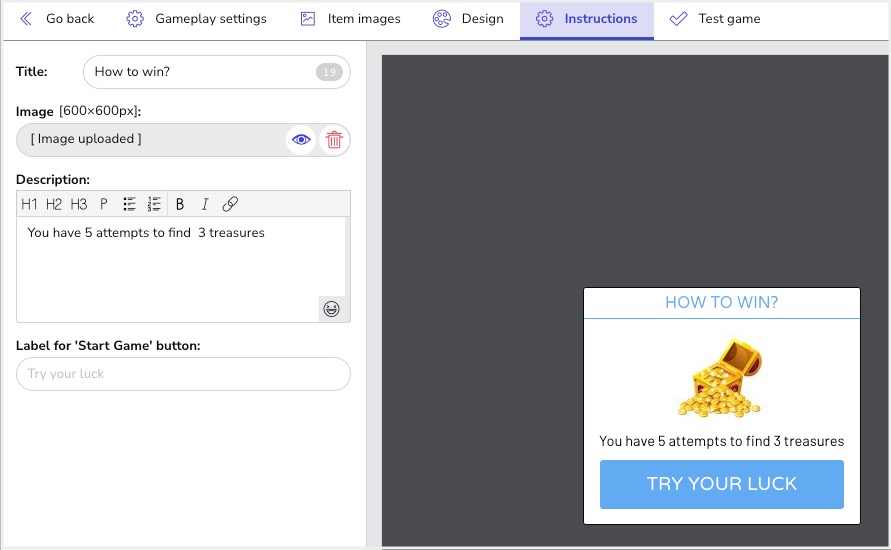Toggle italic formatting
This screenshot has width=891, height=550.
(205, 204)
